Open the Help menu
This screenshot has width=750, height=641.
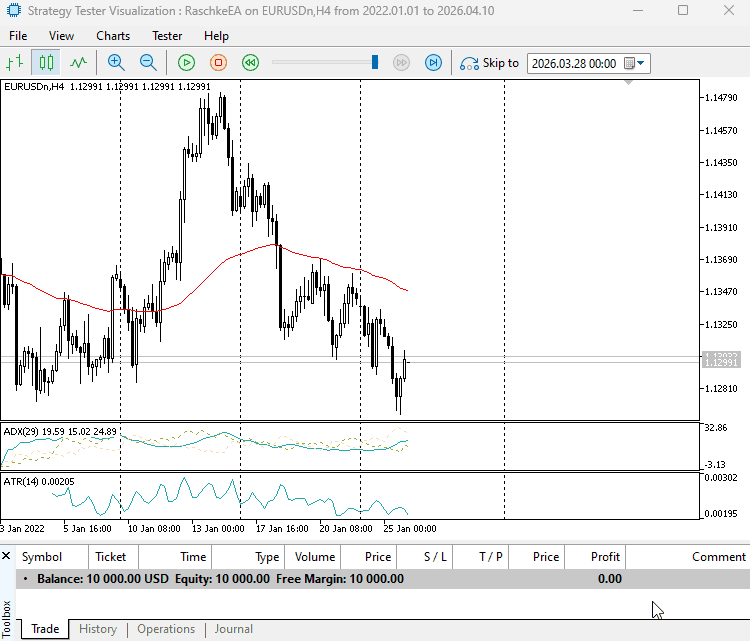pos(216,36)
